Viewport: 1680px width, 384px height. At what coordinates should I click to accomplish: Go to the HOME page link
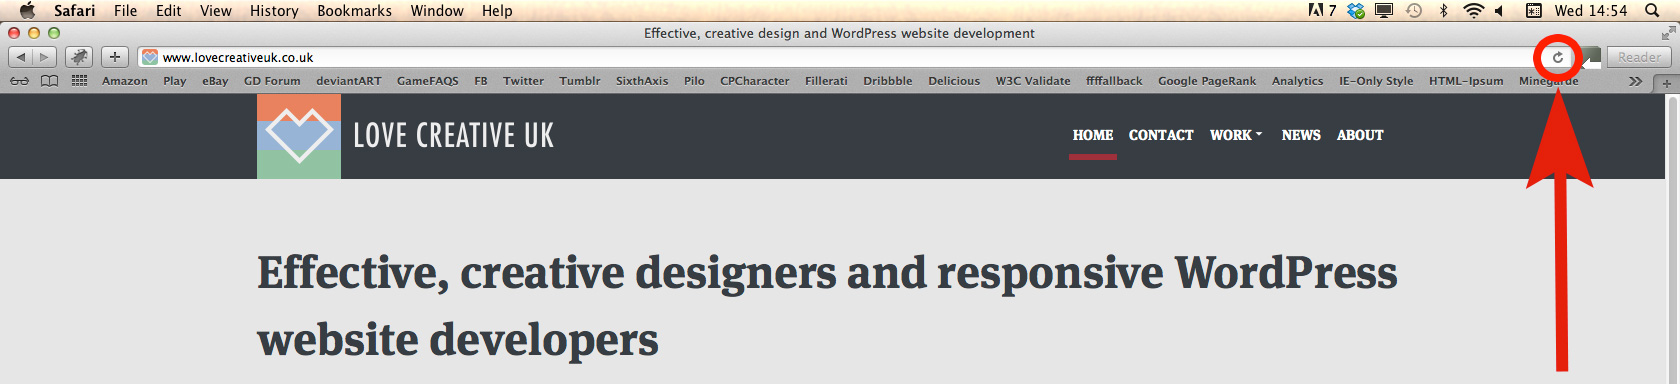pos(1093,135)
